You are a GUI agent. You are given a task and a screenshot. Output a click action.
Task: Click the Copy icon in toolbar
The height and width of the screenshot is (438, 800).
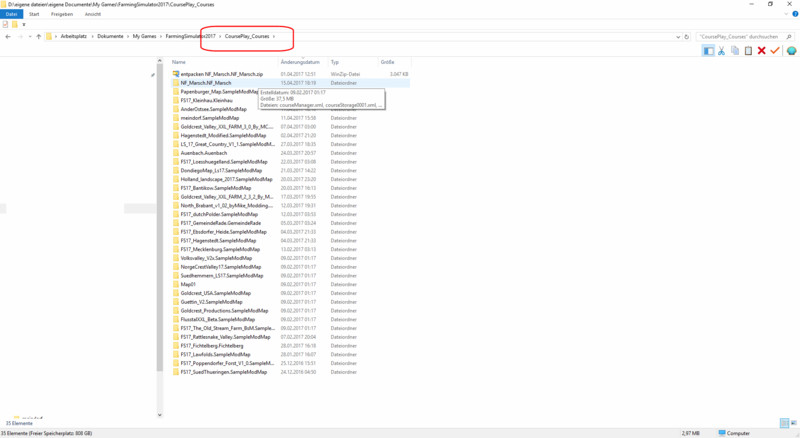pos(735,50)
